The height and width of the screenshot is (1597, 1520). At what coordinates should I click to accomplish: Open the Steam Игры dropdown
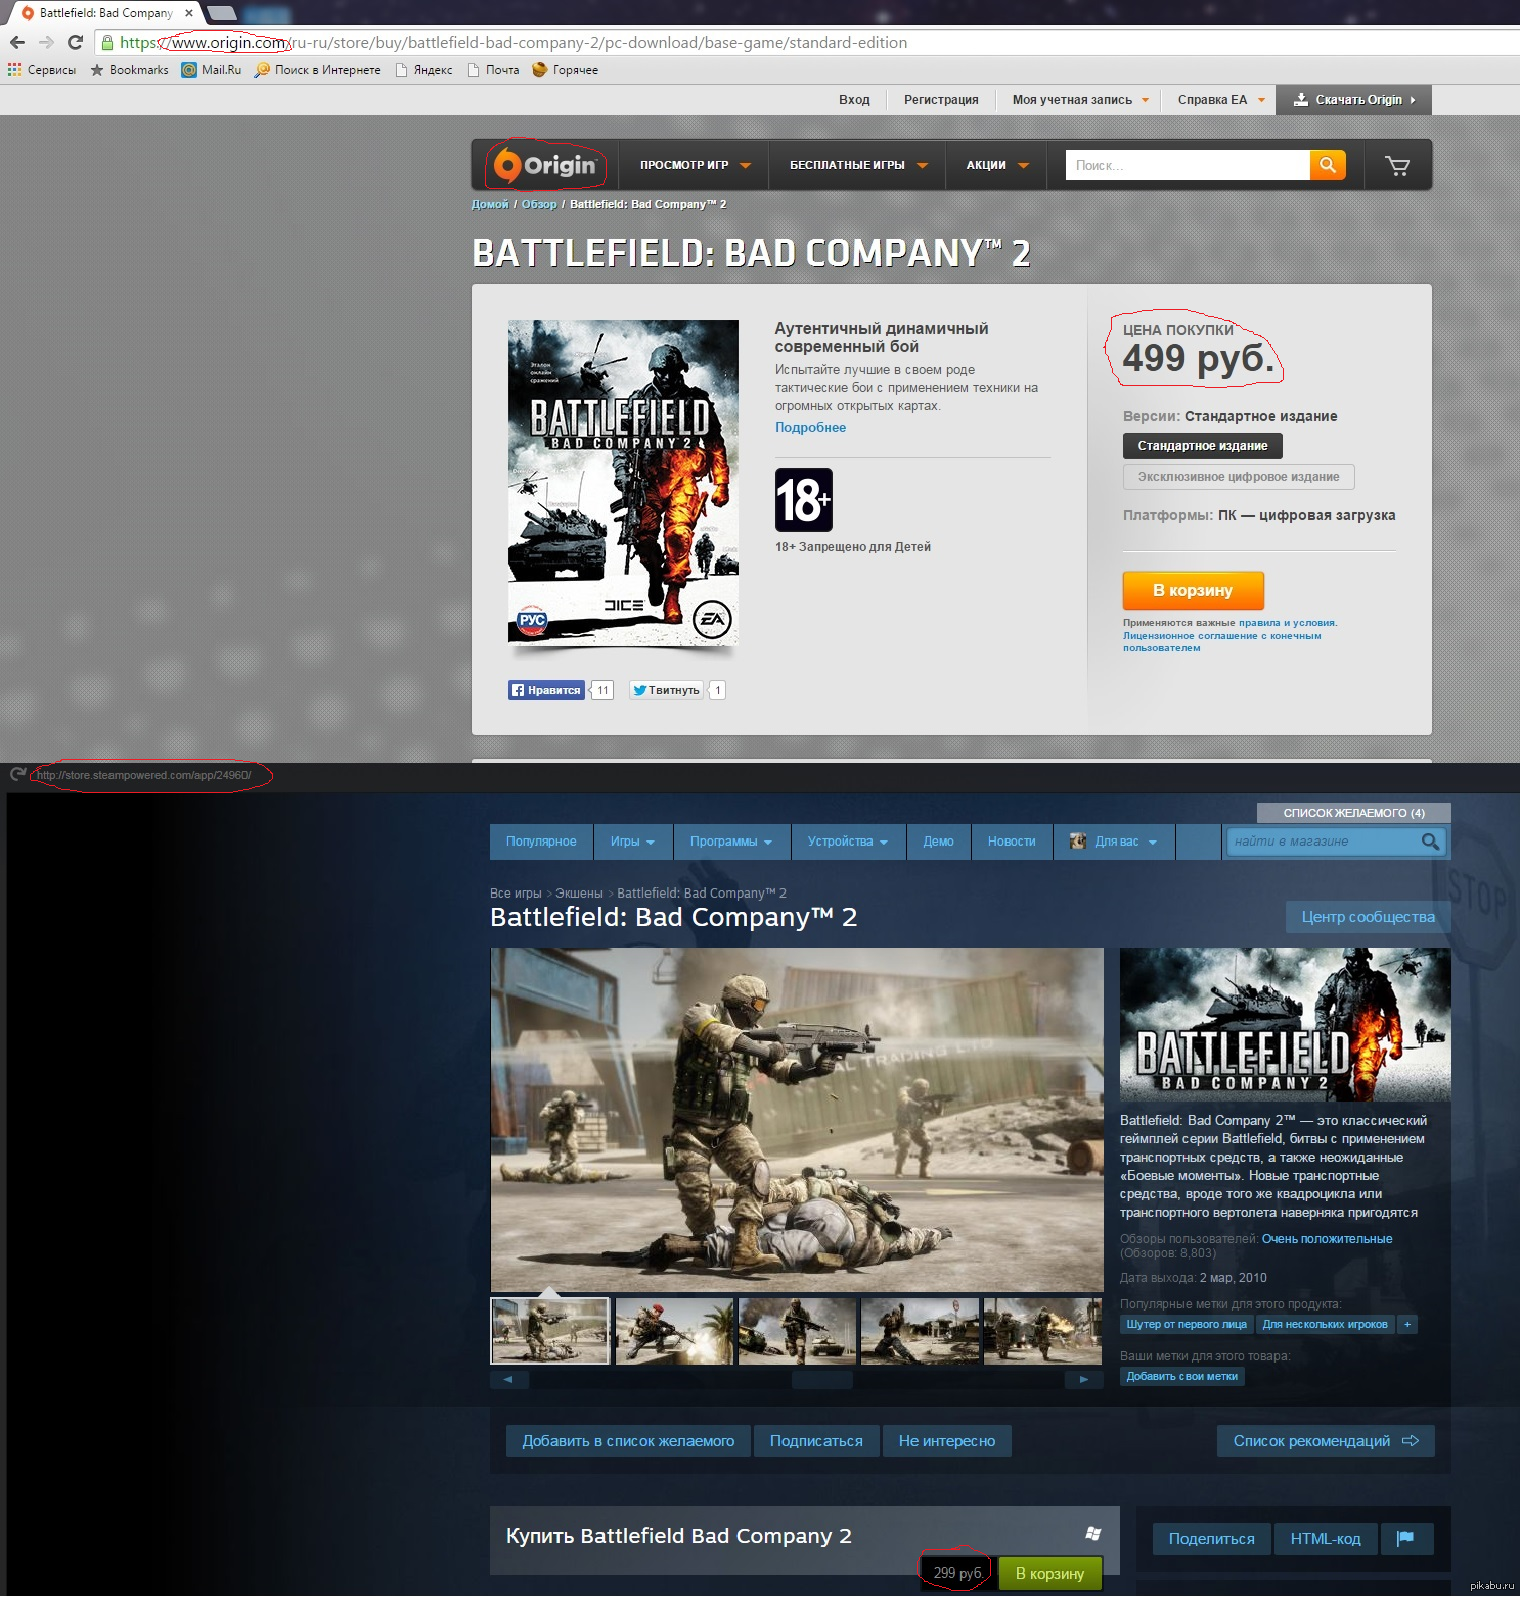click(633, 842)
